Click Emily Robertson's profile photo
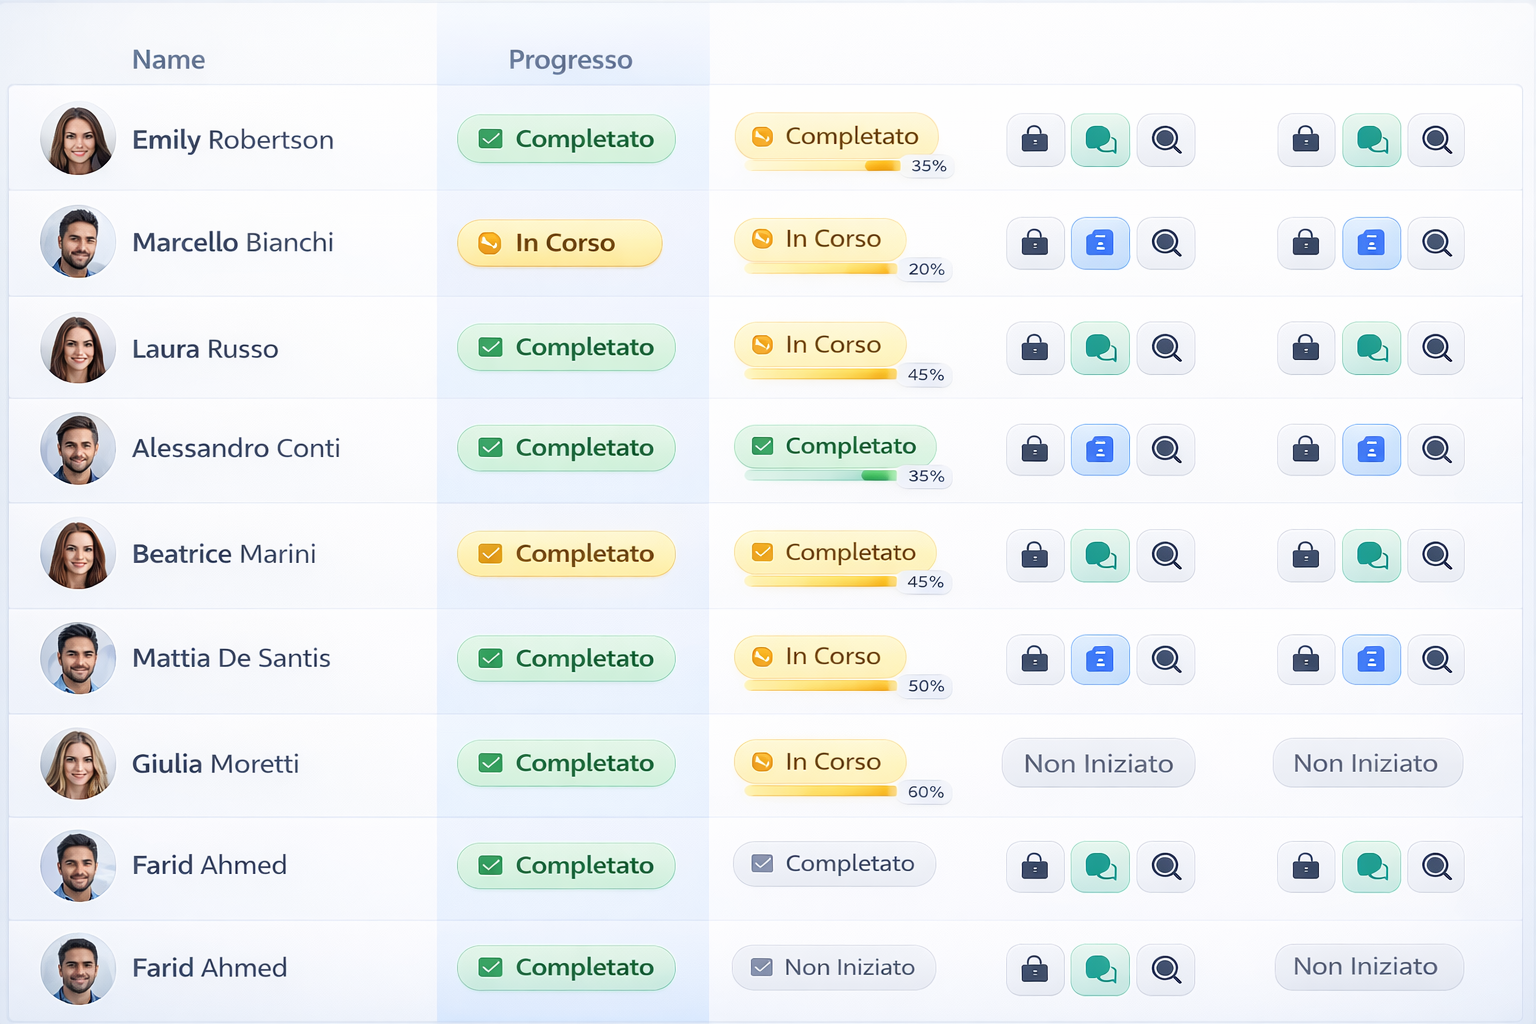Screen dimensions: 1536x1024 tap(77, 139)
